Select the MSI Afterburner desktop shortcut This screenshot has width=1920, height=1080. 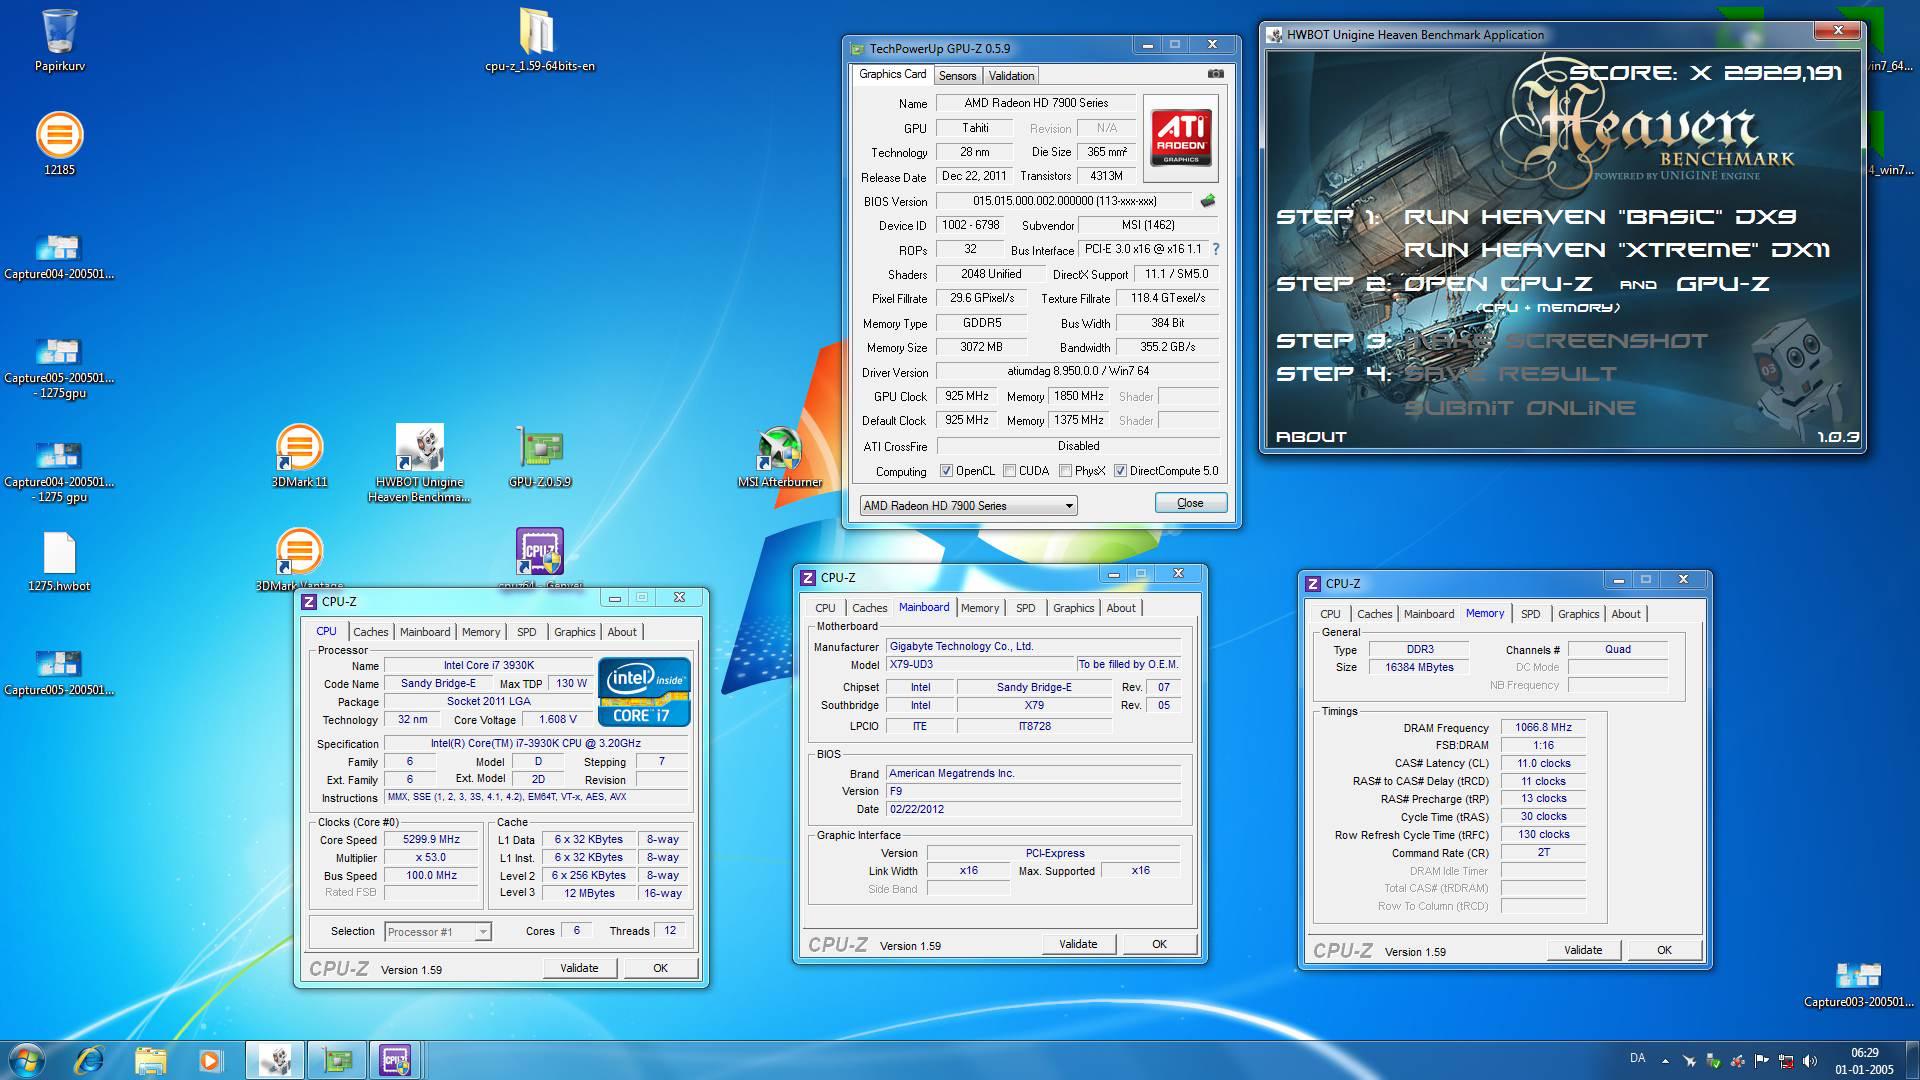(x=779, y=456)
